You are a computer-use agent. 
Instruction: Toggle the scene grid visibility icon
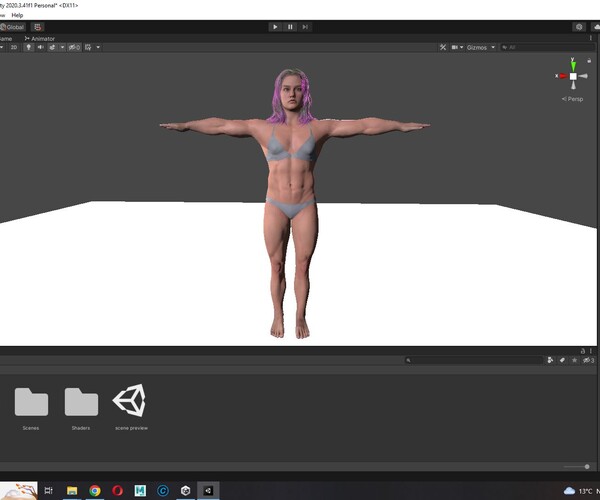88,47
